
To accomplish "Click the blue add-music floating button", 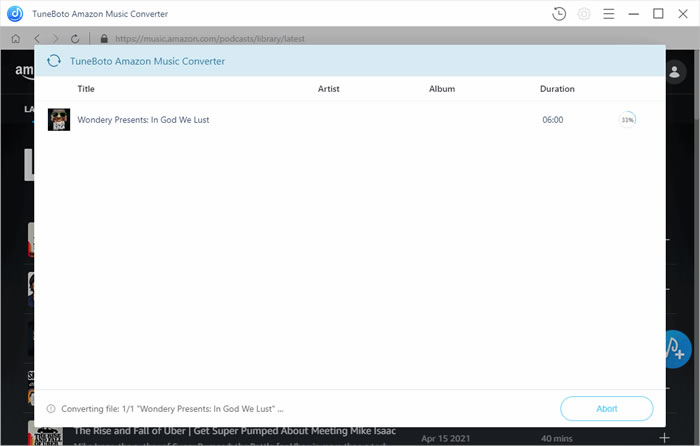I will 679,349.
